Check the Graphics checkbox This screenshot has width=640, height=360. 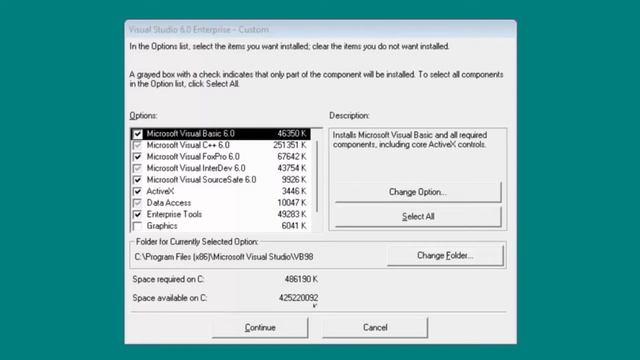138,226
